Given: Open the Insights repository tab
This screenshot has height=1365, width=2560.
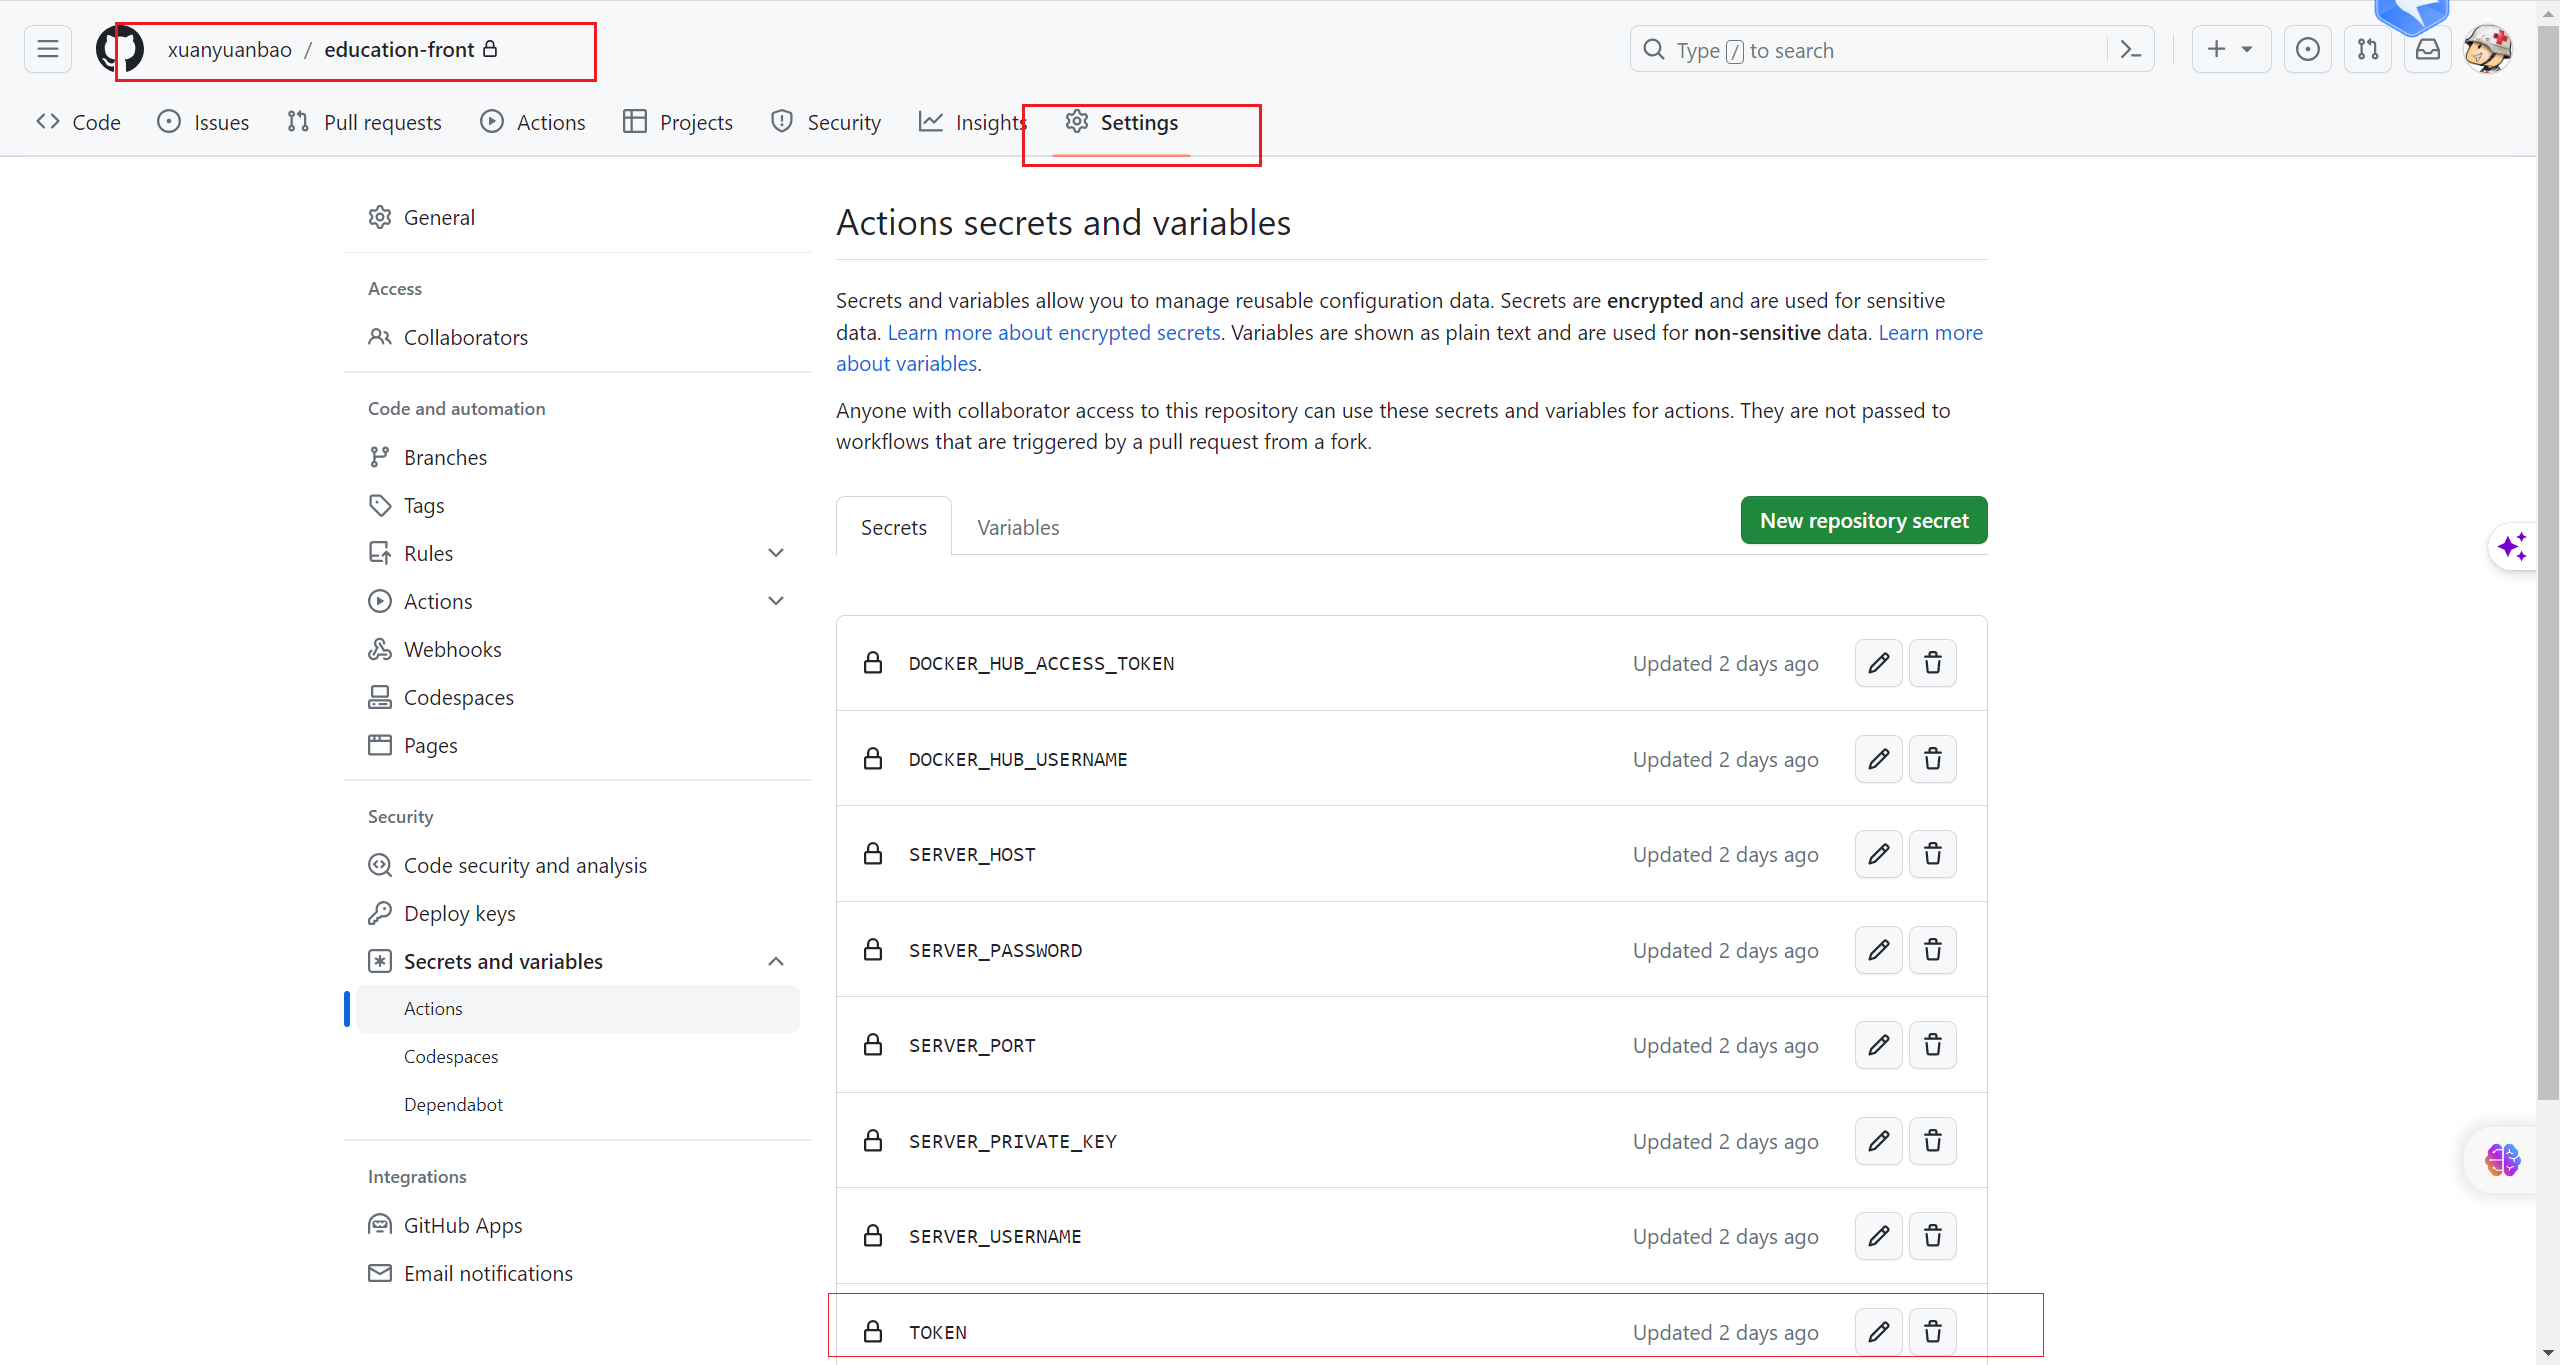Looking at the screenshot, I should [973, 122].
